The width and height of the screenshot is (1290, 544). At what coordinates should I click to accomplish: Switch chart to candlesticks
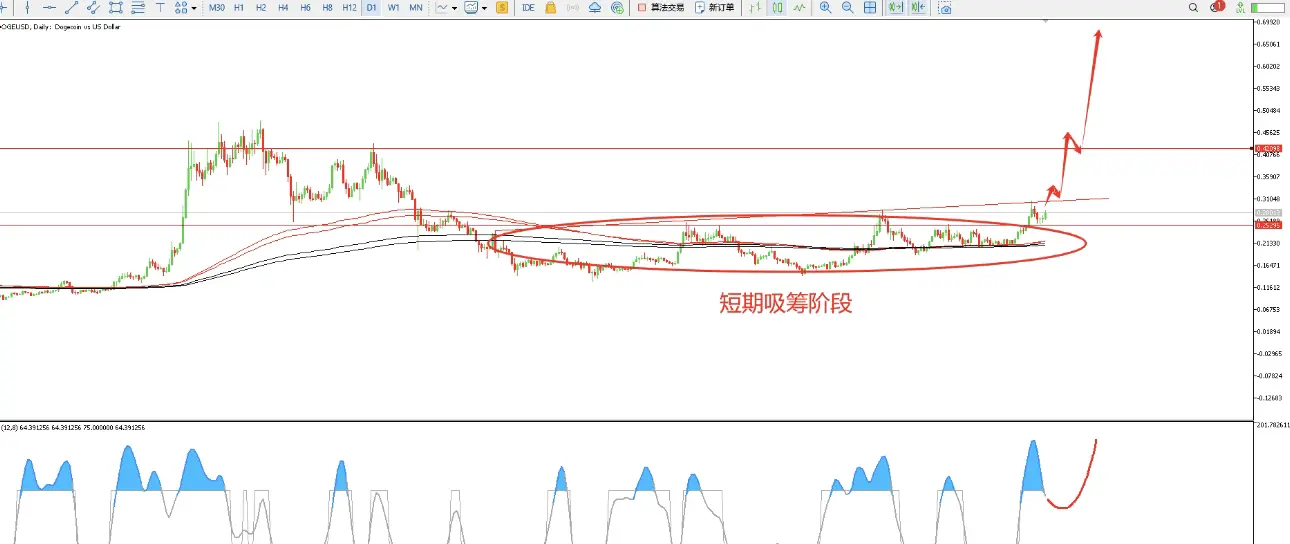click(777, 8)
